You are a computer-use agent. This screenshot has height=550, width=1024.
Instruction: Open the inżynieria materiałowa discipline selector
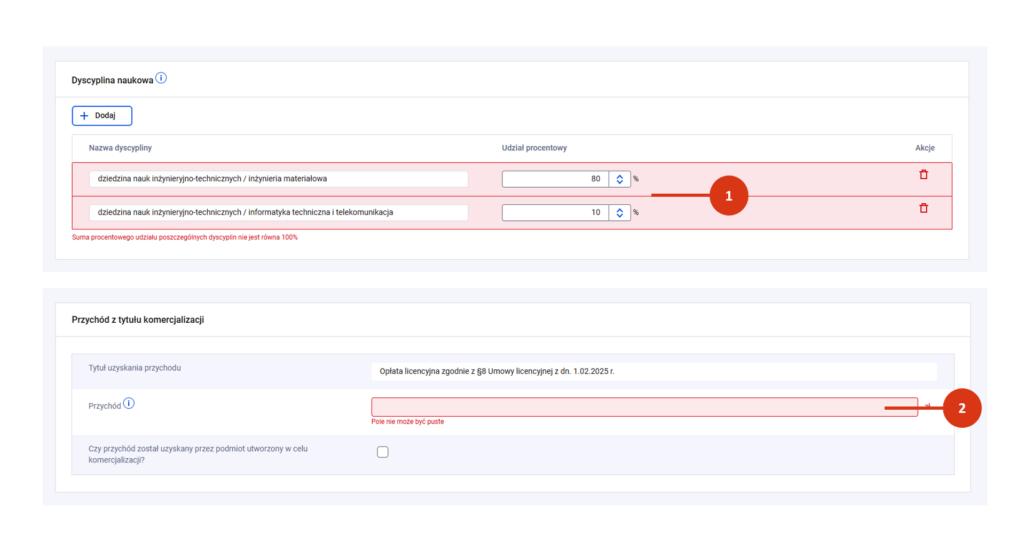(x=278, y=179)
